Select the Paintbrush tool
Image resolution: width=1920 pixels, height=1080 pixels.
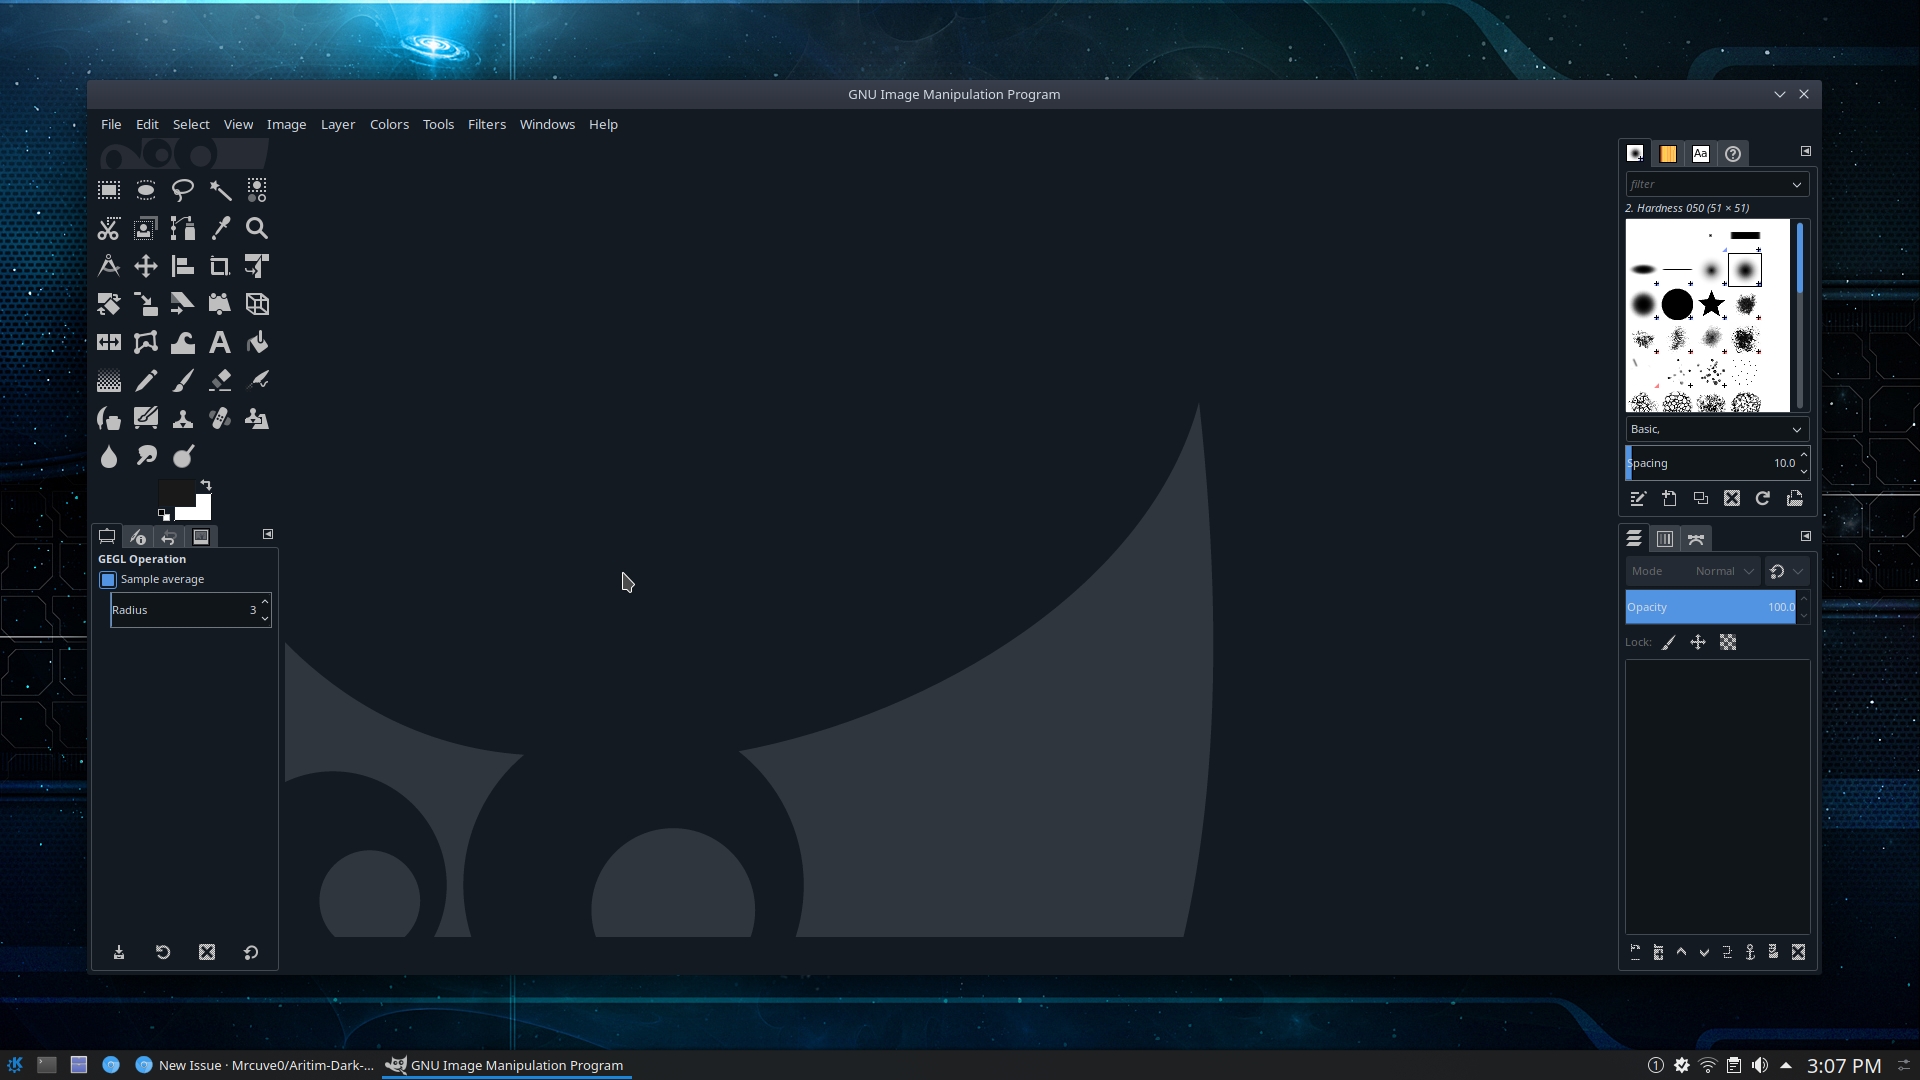(183, 380)
